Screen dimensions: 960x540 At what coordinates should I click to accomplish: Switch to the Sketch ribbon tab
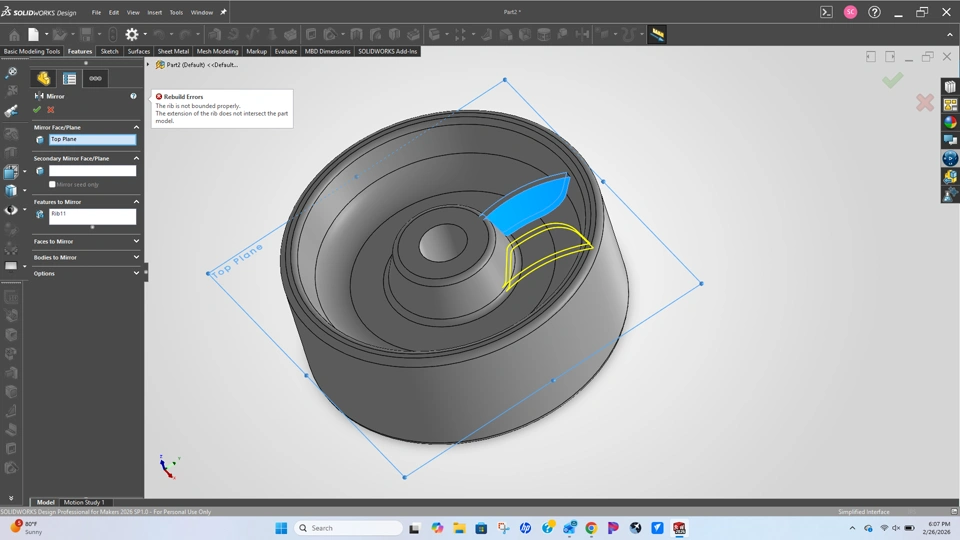coord(109,51)
